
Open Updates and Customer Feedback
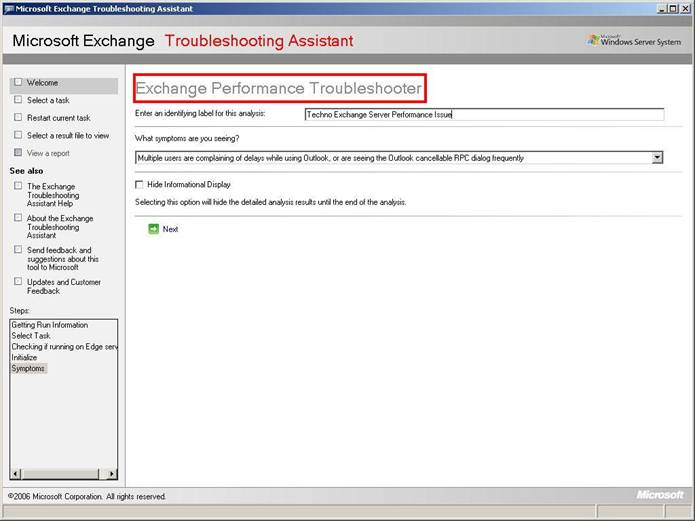(64, 286)
